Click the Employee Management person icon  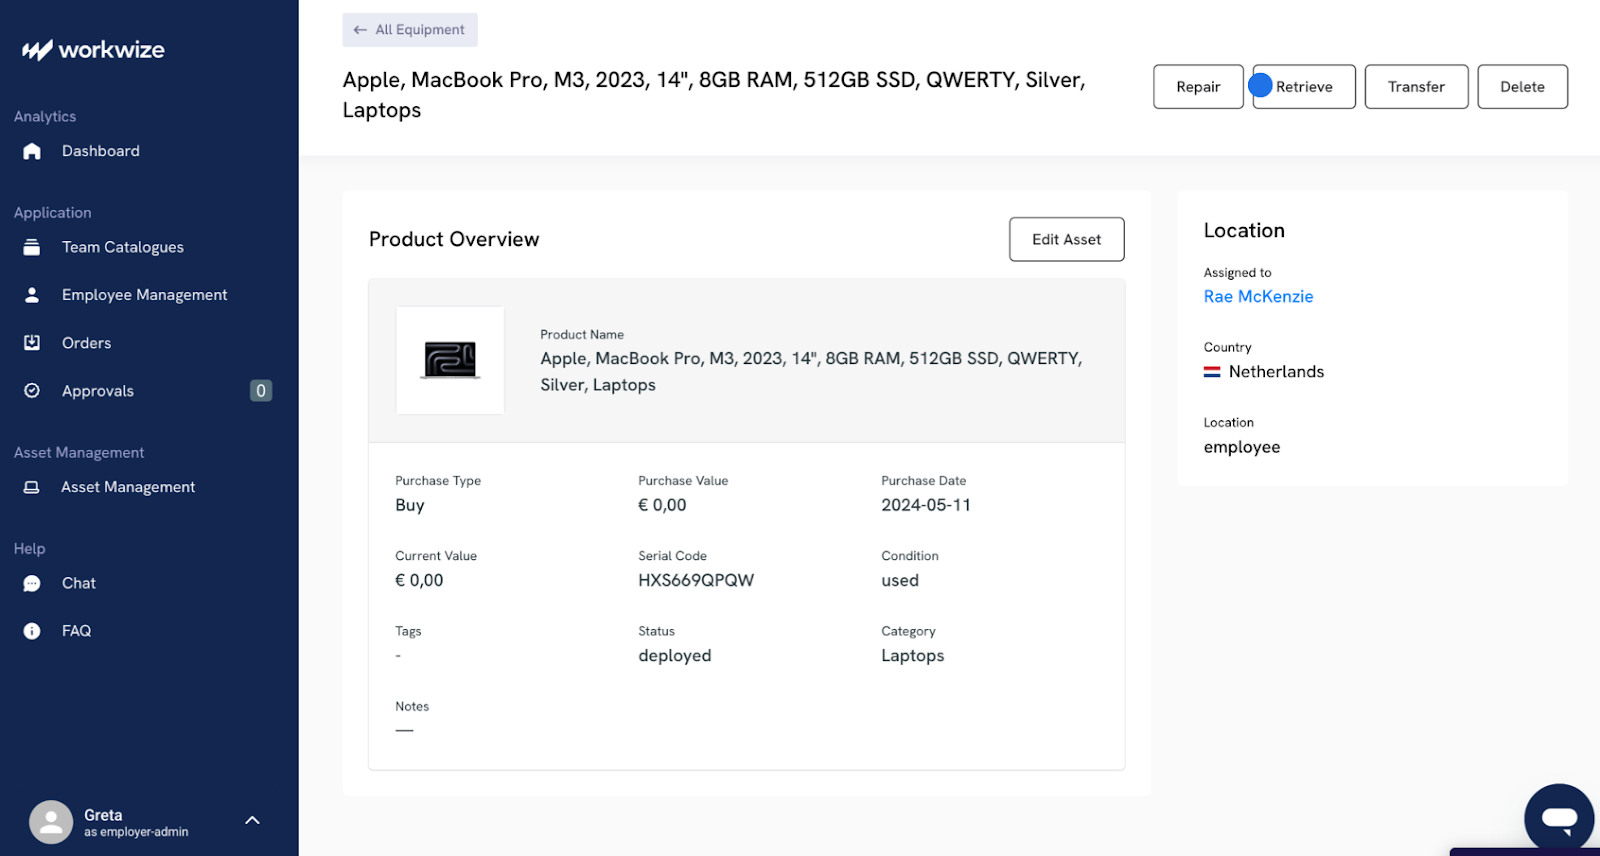32,295
